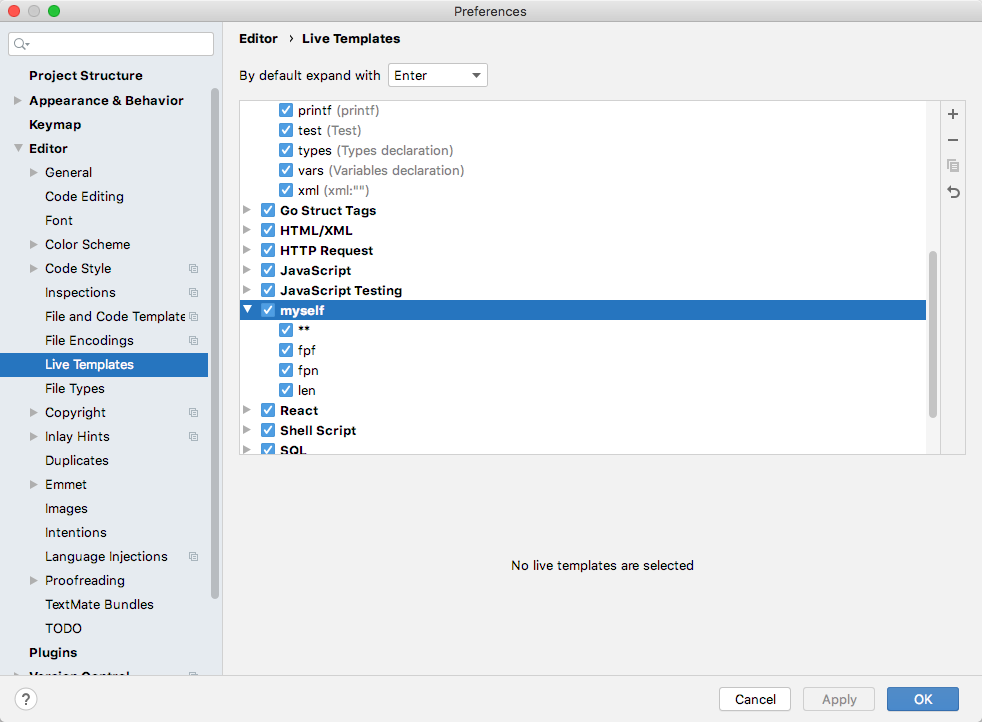The height and width of the screenshot is (722, 982).
Task: Click the search magnifier icon in the sidebar
Action: [21, 44]
